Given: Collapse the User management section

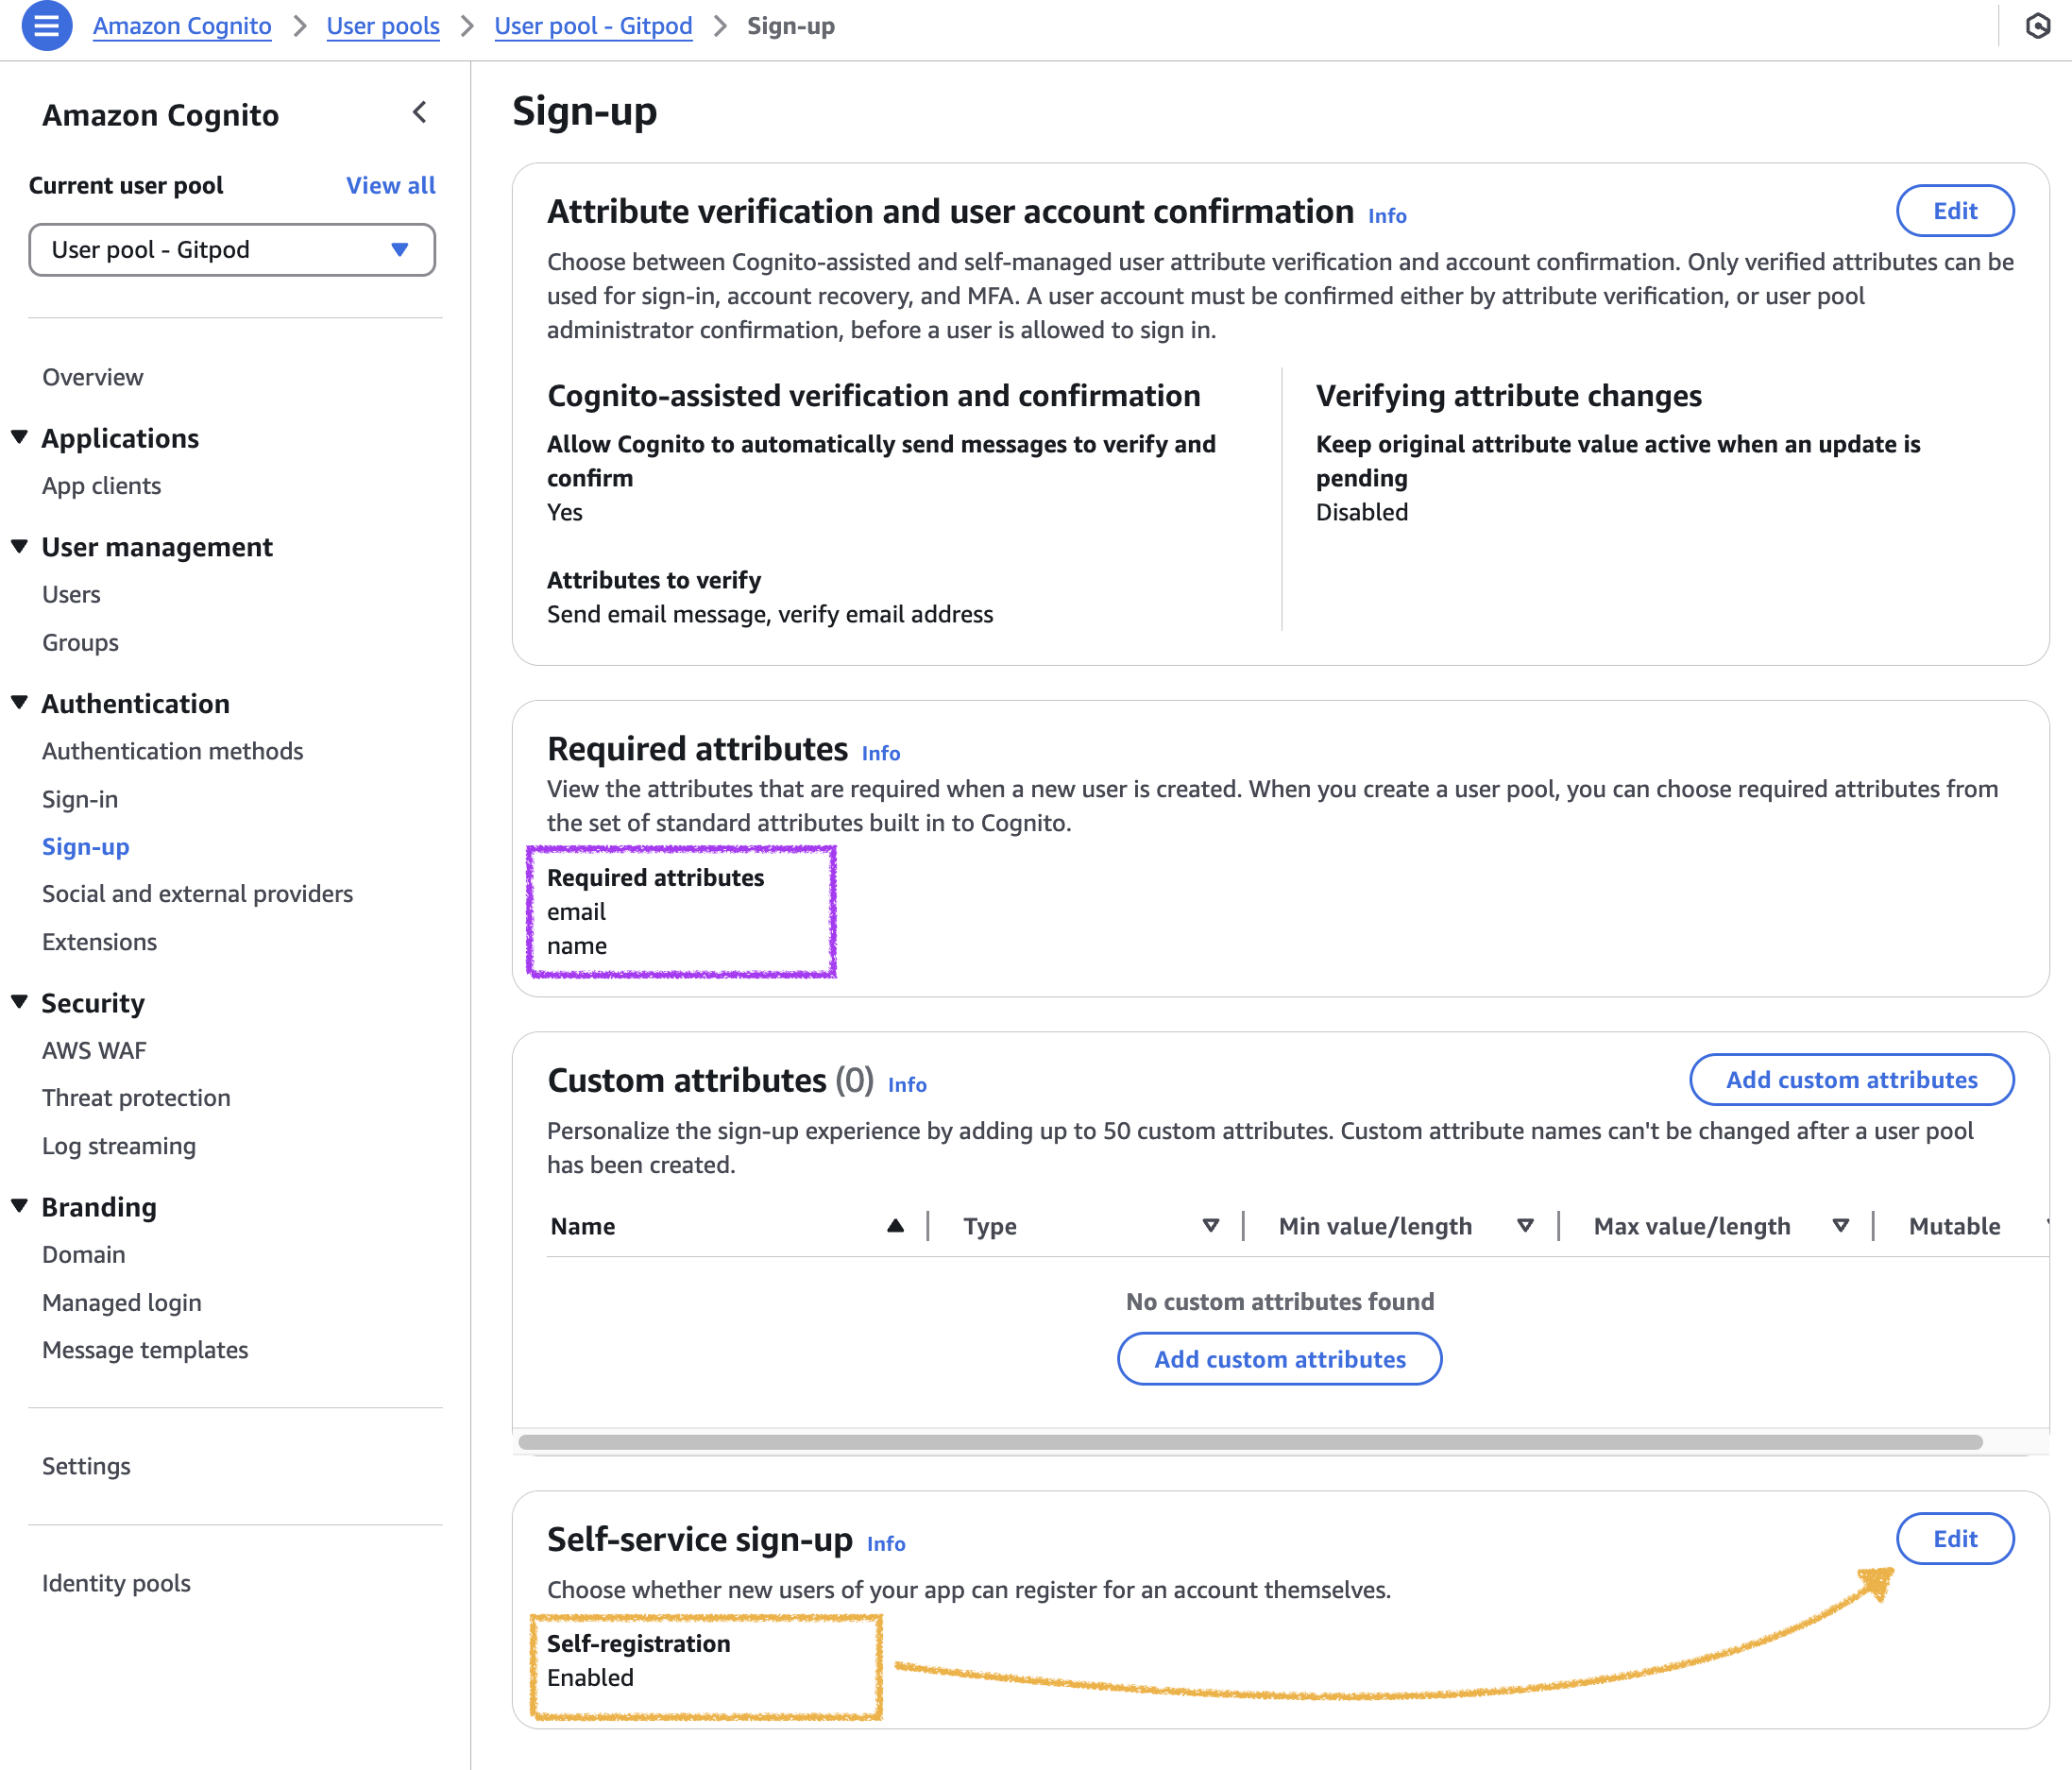Looking at the screenshot, I should coord(19,546).
